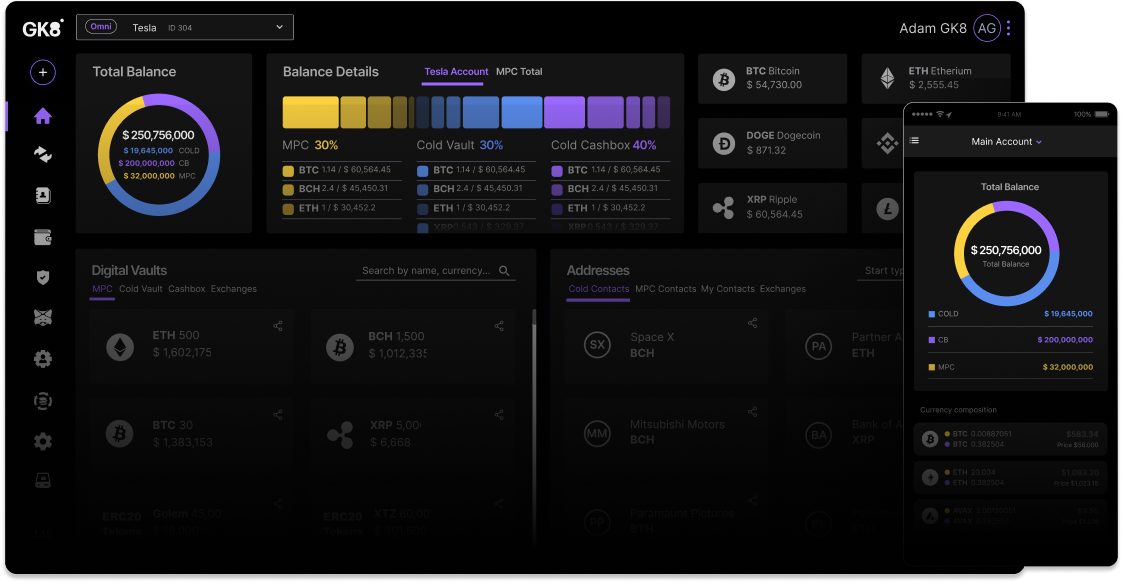Screen dimensions: 1122x583
Task: Open the XRP Ripple price card
Action: click(772, 207)
